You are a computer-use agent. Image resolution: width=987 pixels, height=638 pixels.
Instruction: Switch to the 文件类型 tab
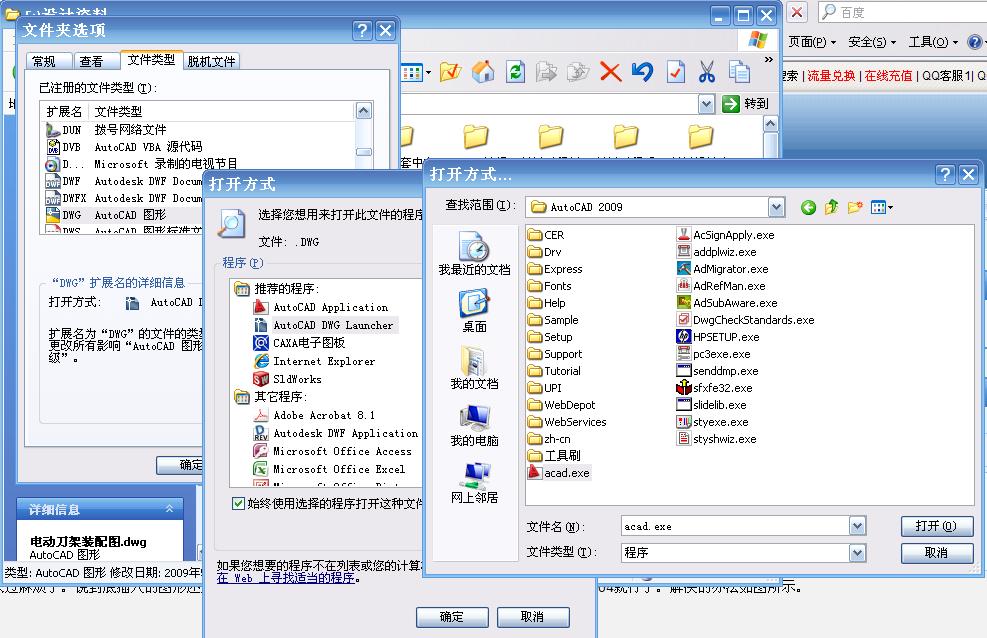[151, 60]
